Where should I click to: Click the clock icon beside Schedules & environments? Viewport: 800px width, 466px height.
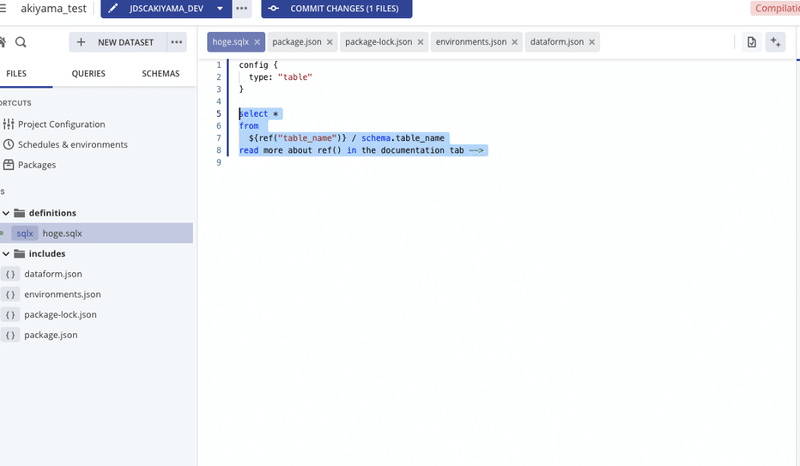click(x=8, y=144)
